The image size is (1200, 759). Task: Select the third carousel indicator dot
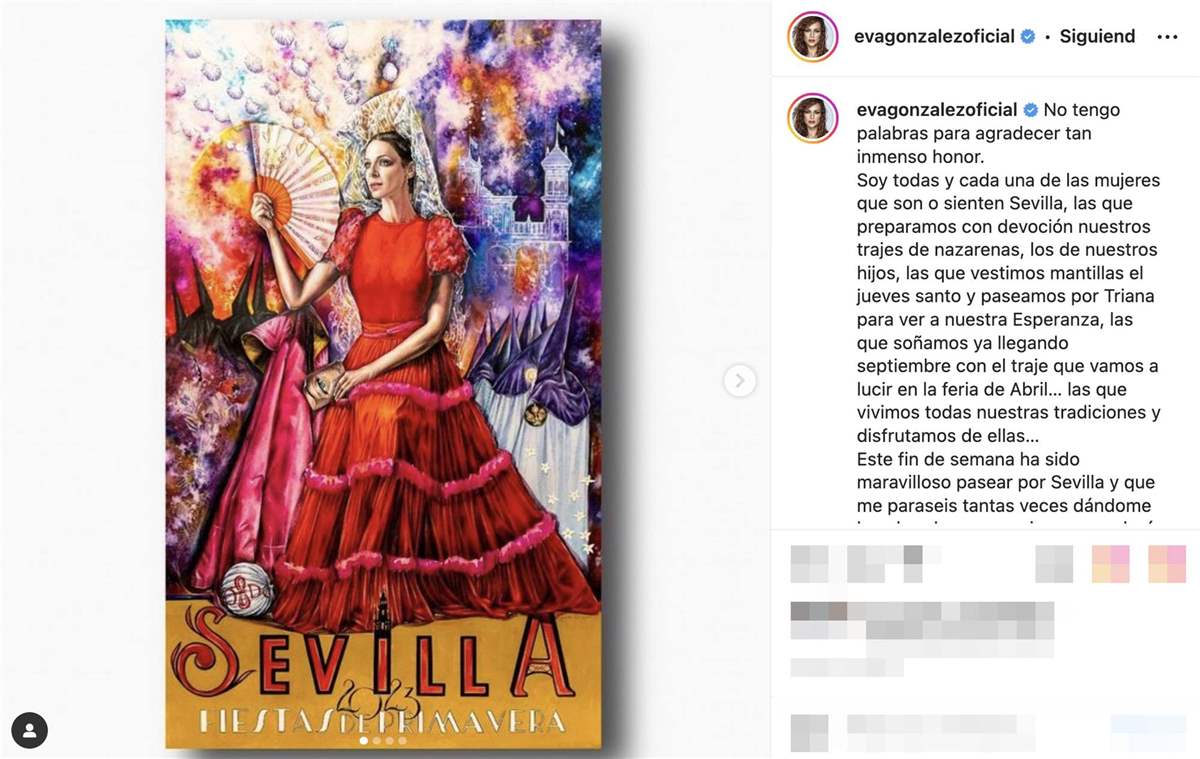coord(390,741)
